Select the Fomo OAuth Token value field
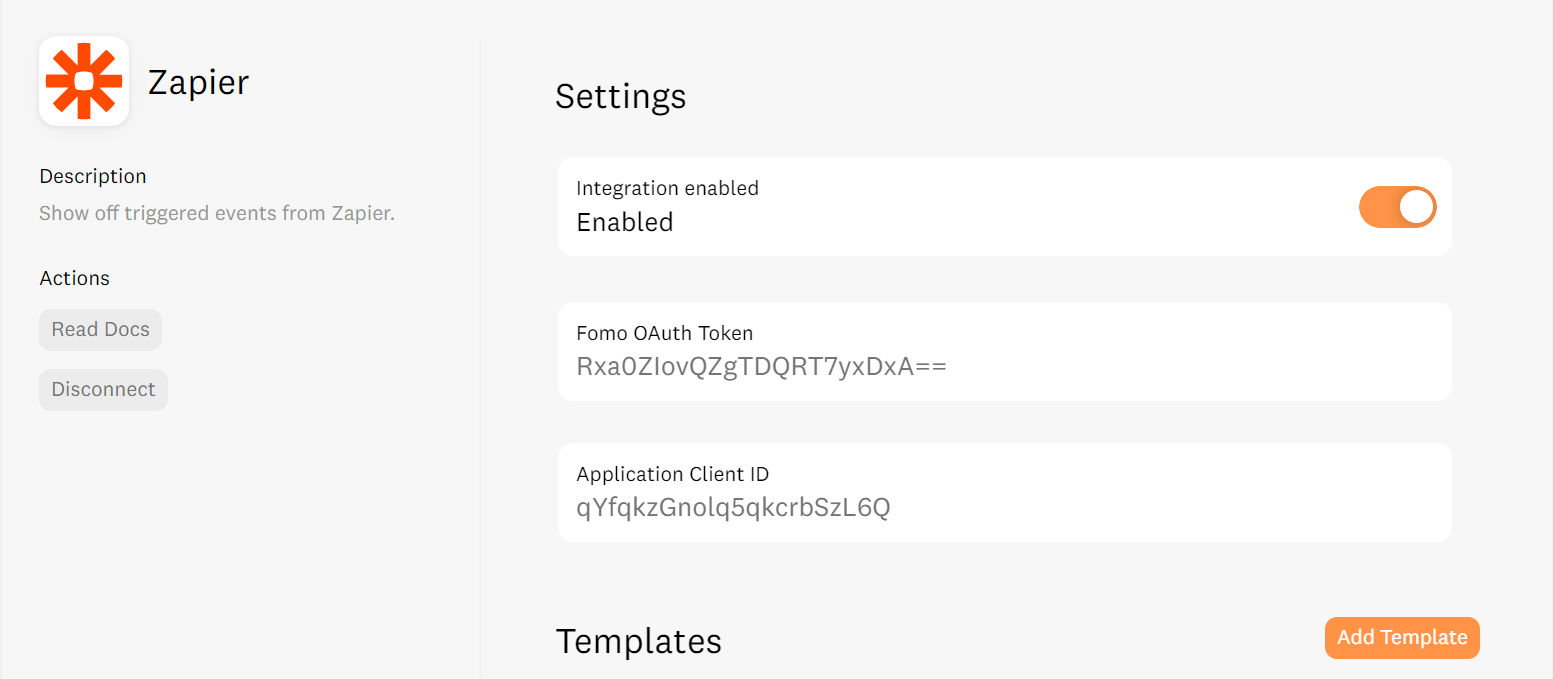Screen dimensions: 1553x679 click(761, 367)
